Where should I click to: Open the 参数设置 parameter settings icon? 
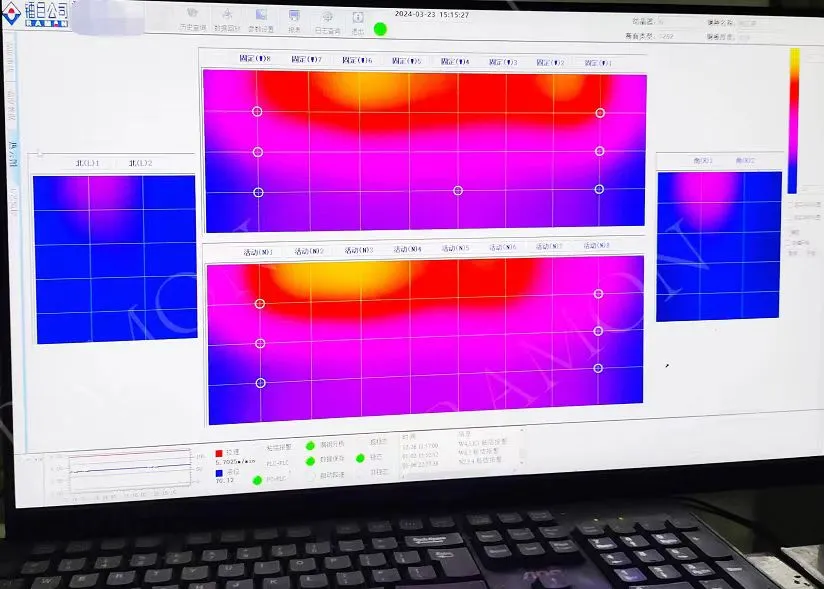point(261,20)
